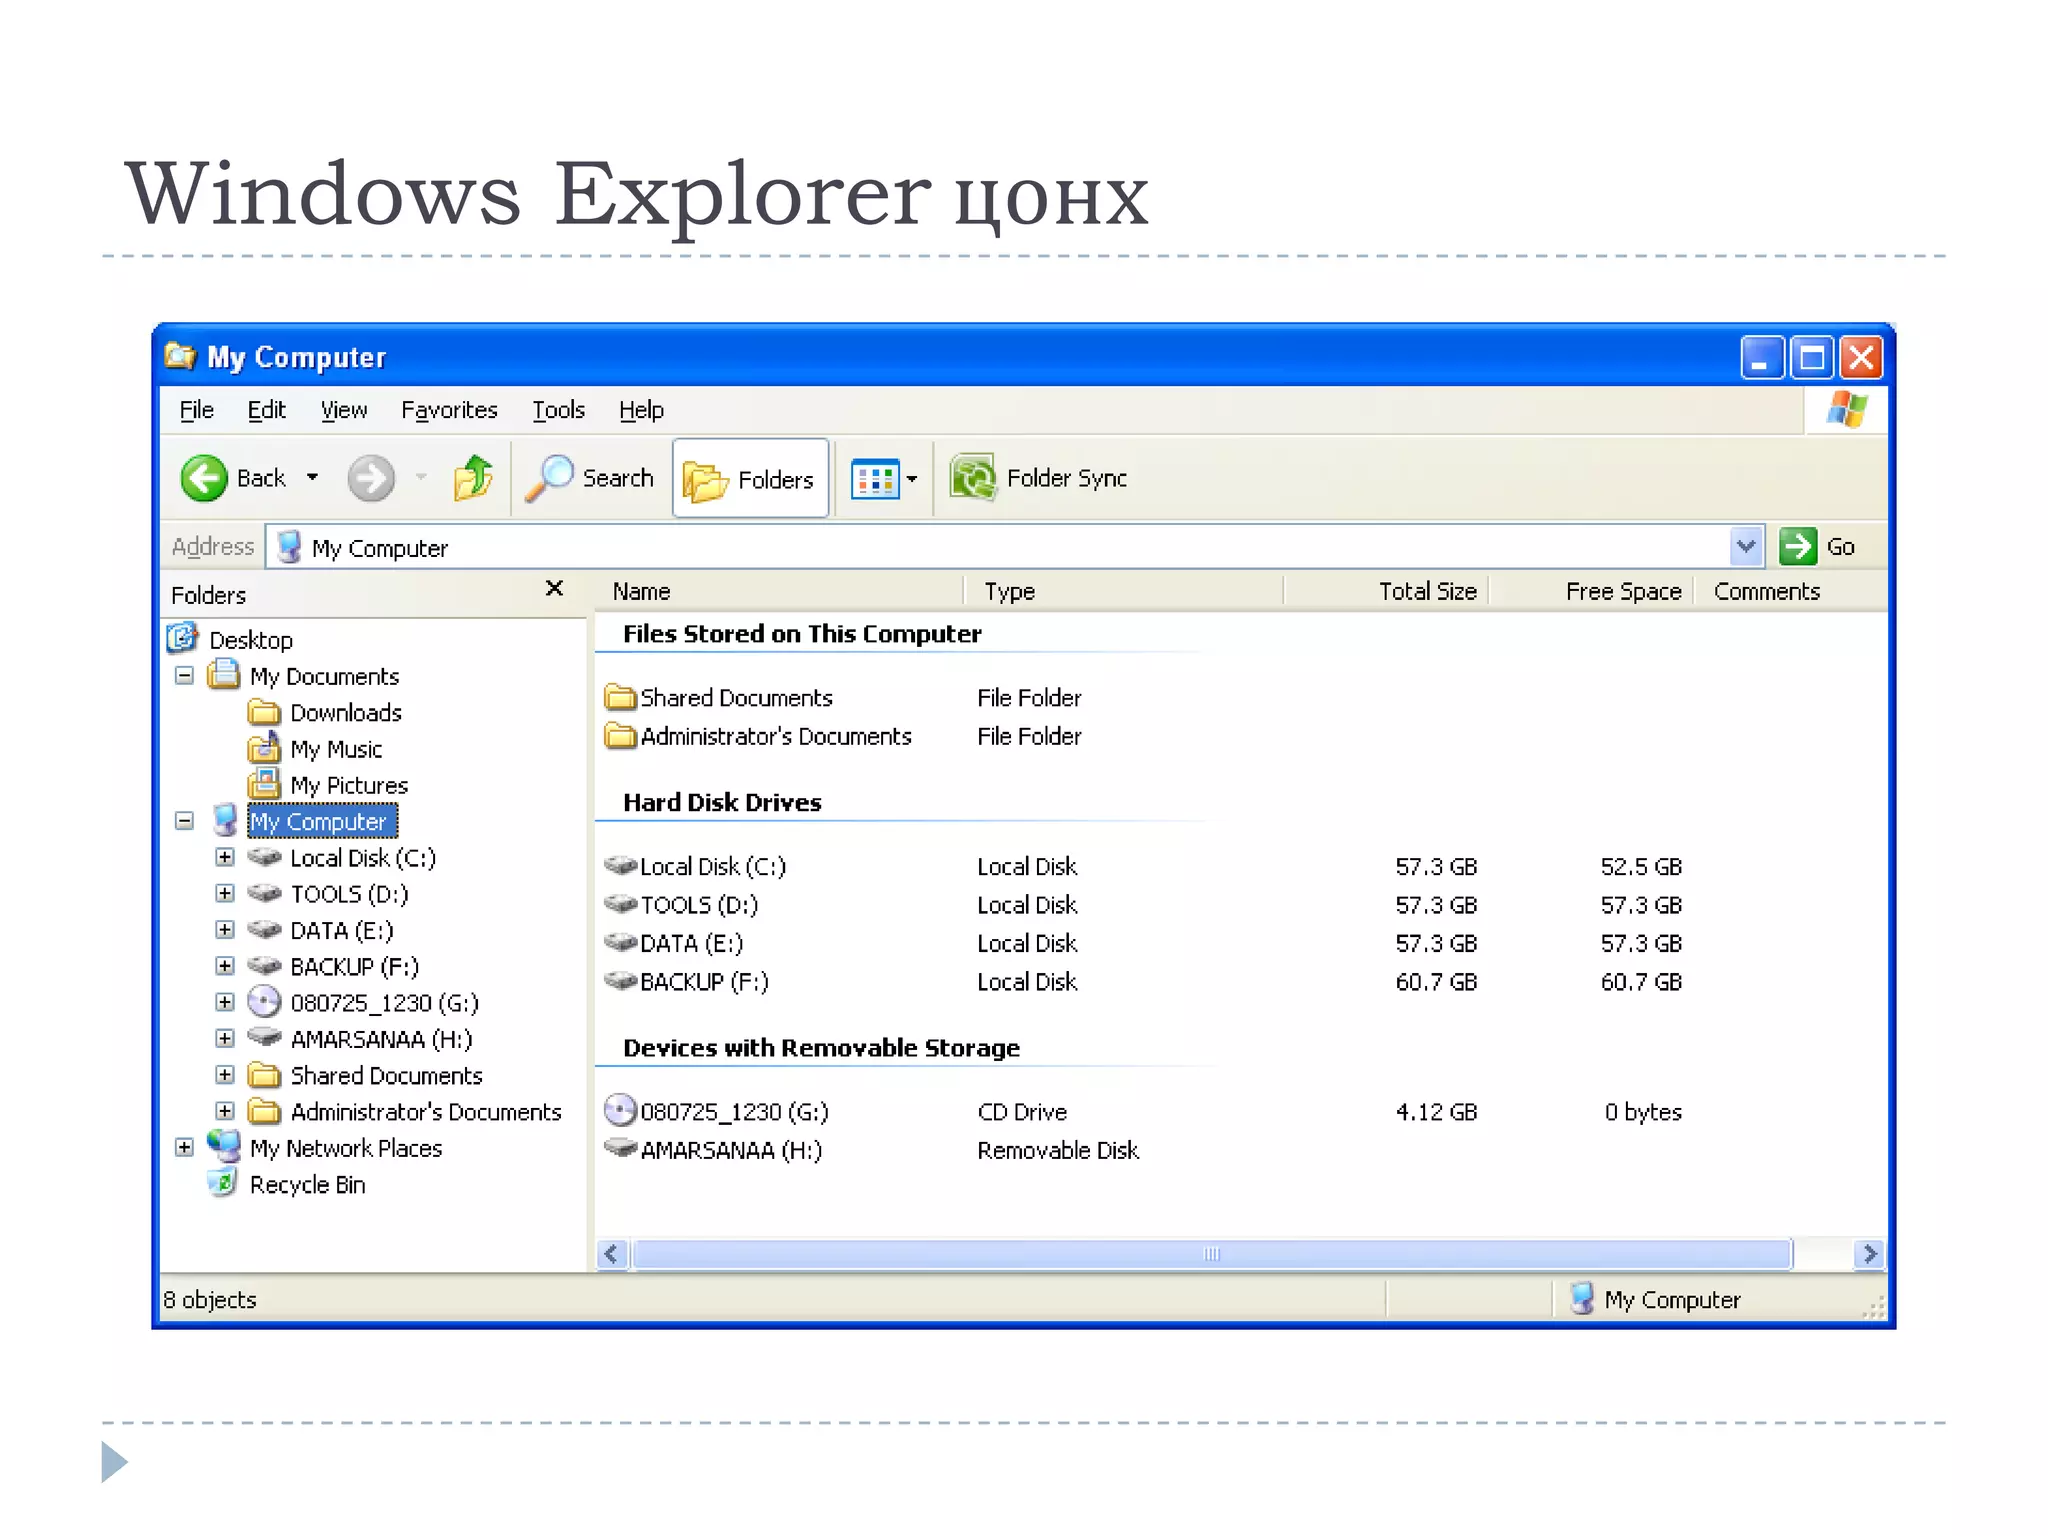This screenshot has height=1536, width=2048.
Task: Open the File menu
Action: [196, 410]
